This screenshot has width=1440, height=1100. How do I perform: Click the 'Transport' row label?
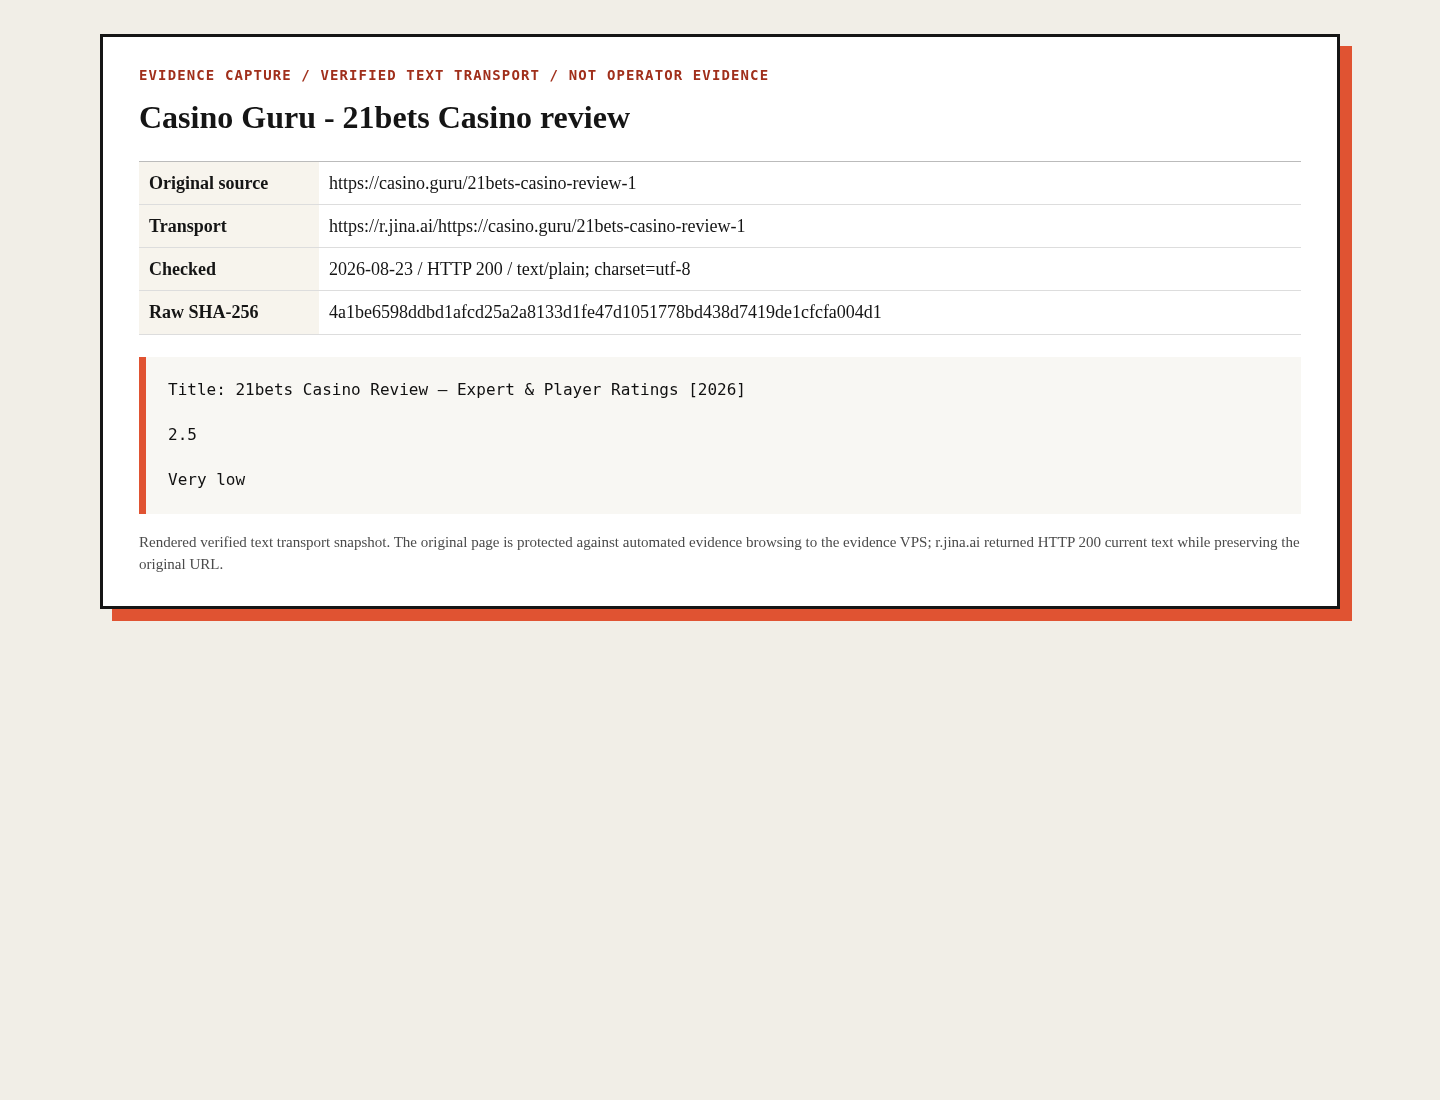tap(188, 226)
